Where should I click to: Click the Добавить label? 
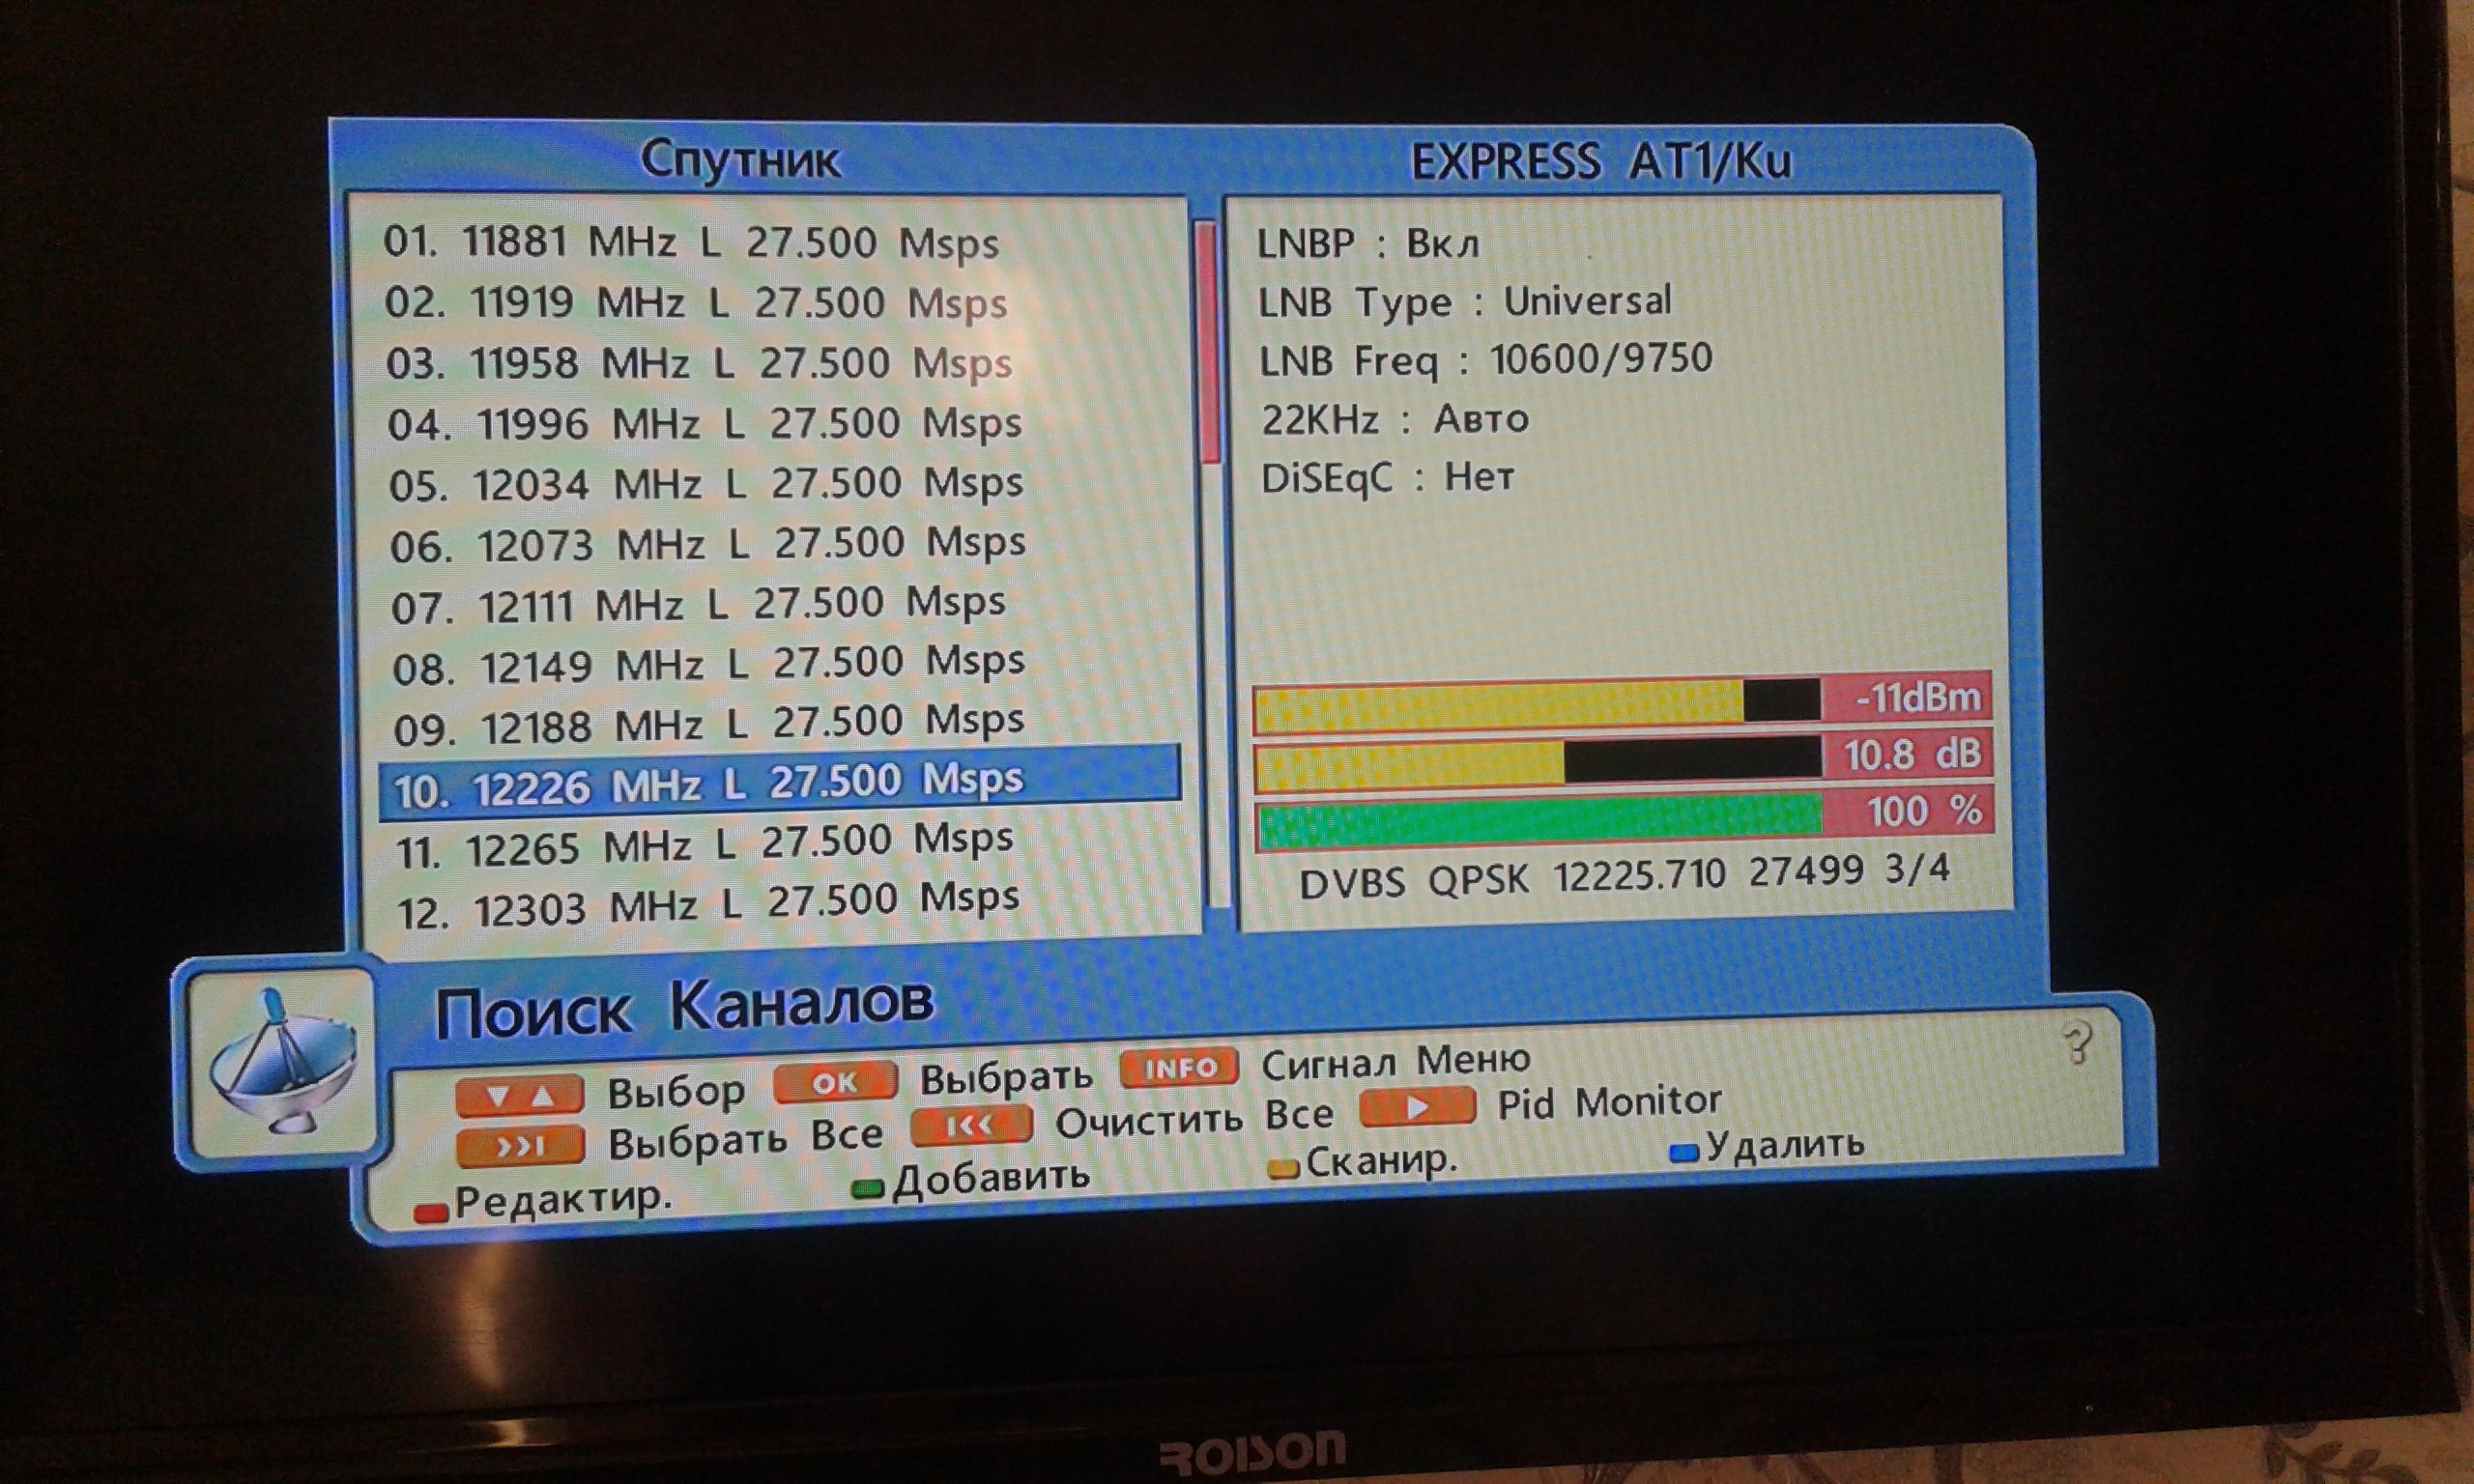(x=991, y=1180)
